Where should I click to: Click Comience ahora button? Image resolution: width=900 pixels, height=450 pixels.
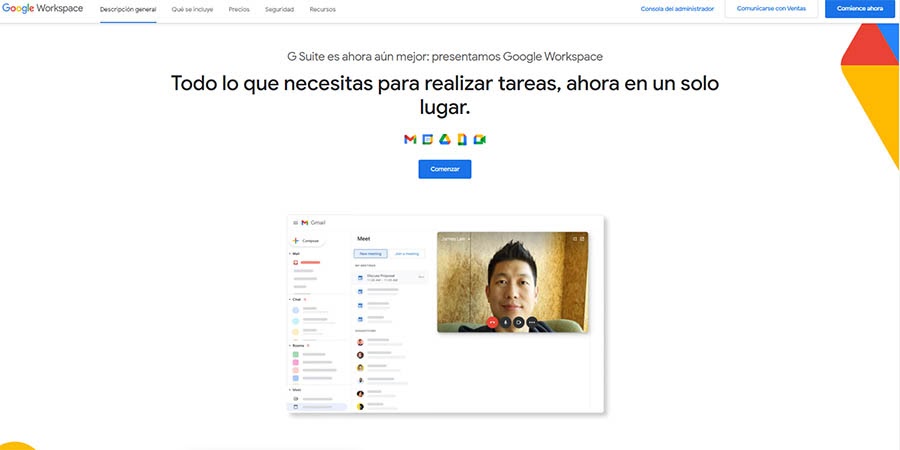click(x=859, y=9)
